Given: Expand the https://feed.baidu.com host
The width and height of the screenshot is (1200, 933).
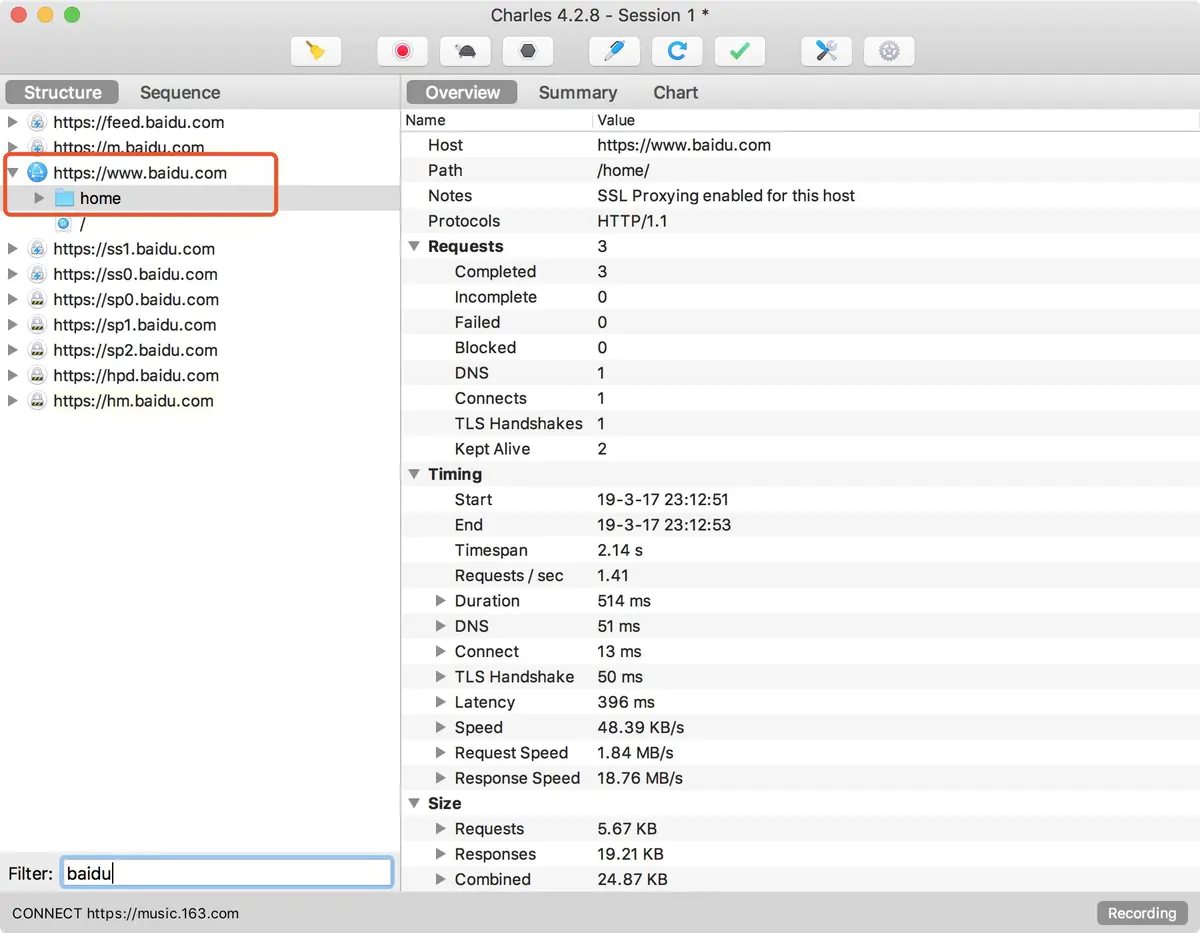Looking at the screenshot, I should click(x=13, y=122).
